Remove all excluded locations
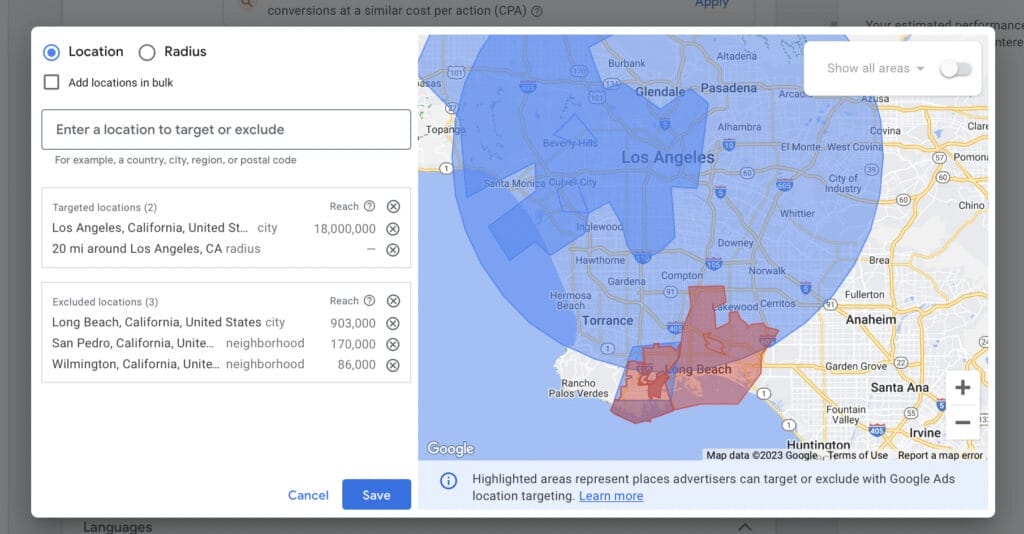 [x=393, y=301]
